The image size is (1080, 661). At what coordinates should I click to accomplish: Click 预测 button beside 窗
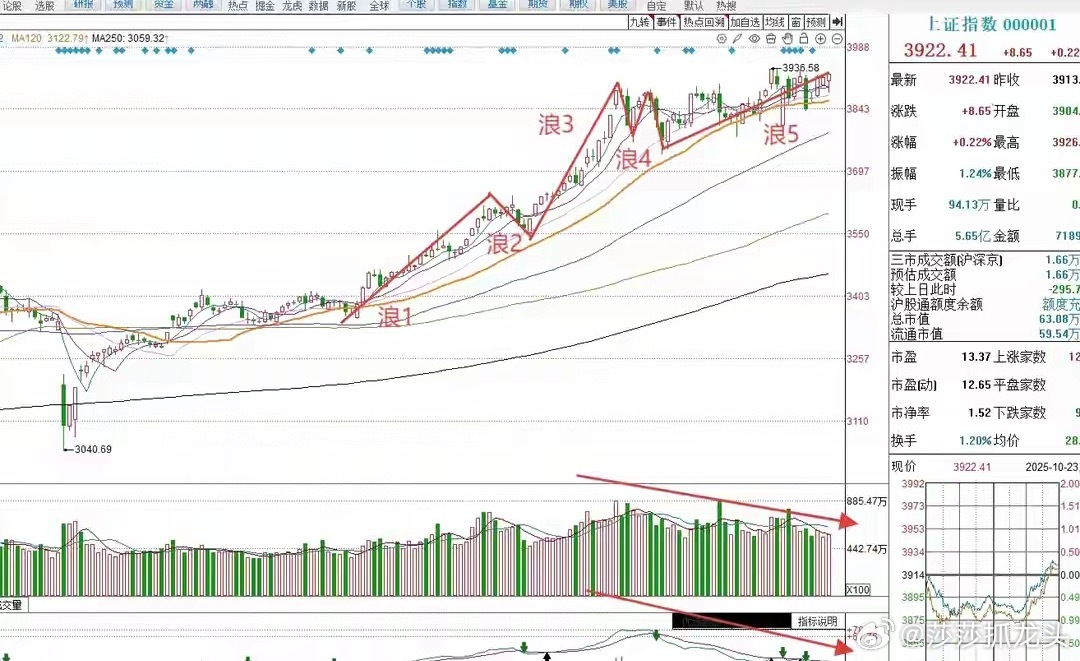tap(816, 22)
